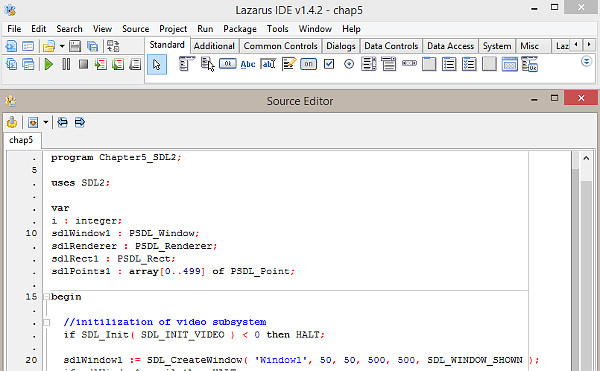Open the Project menu

[173, 29]
